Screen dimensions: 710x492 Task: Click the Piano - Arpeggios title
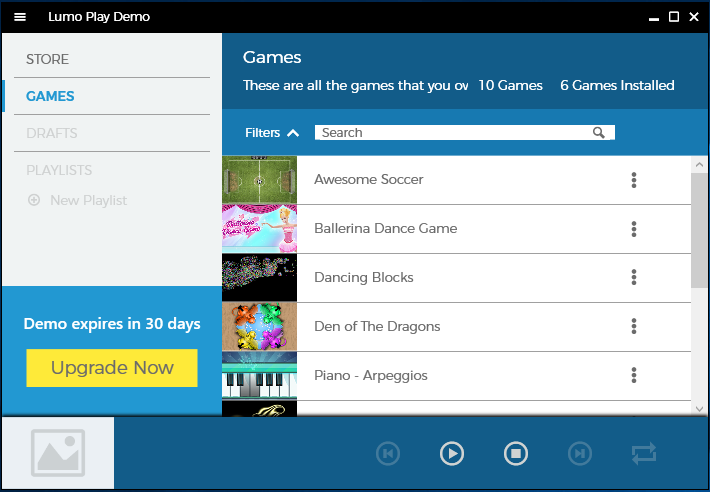coord(371,376)
